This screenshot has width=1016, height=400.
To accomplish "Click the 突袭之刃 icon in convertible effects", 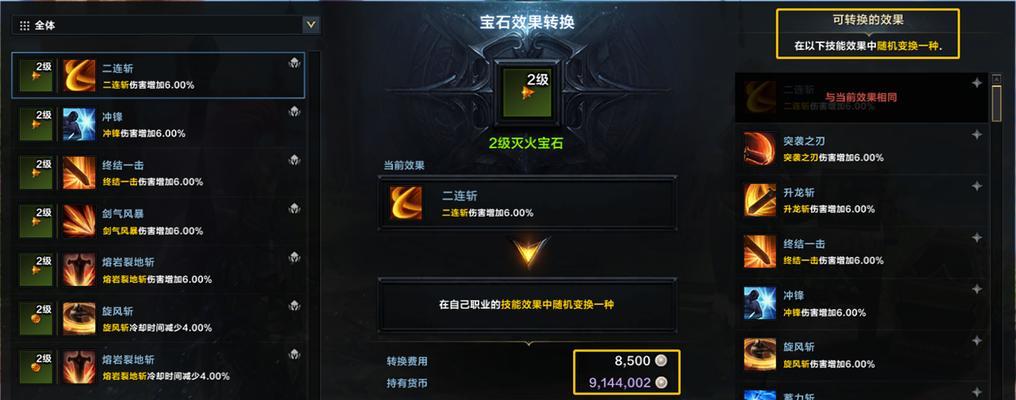I will tap(759, 148).
